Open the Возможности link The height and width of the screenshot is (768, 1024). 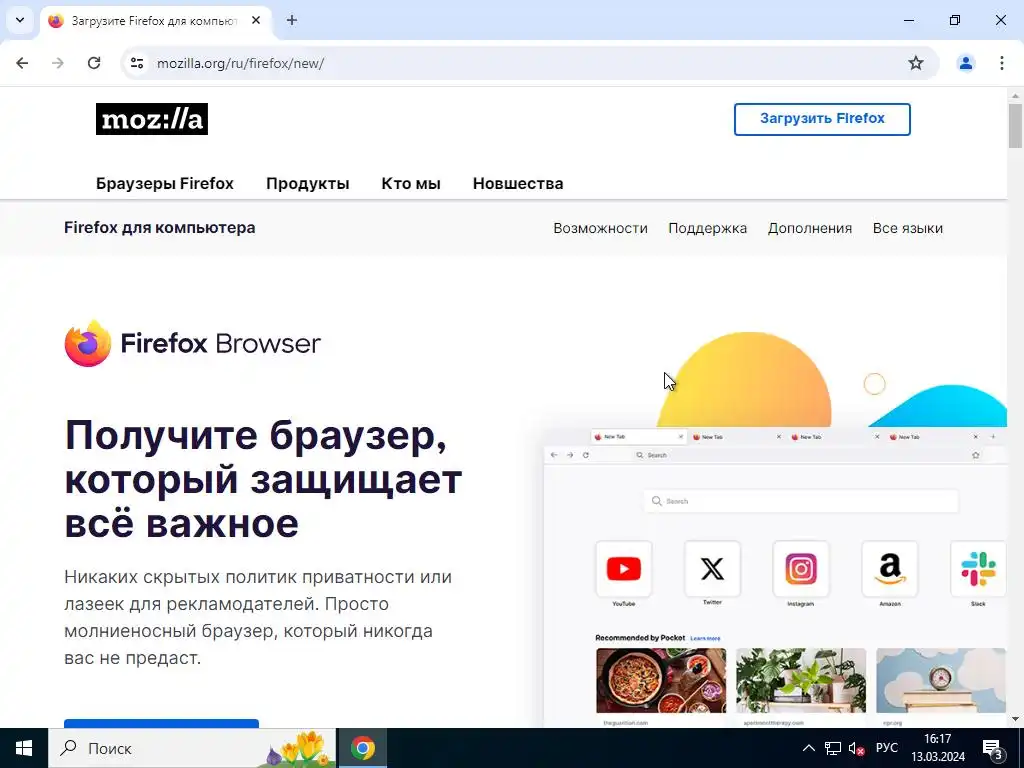(x=600, y=228)
